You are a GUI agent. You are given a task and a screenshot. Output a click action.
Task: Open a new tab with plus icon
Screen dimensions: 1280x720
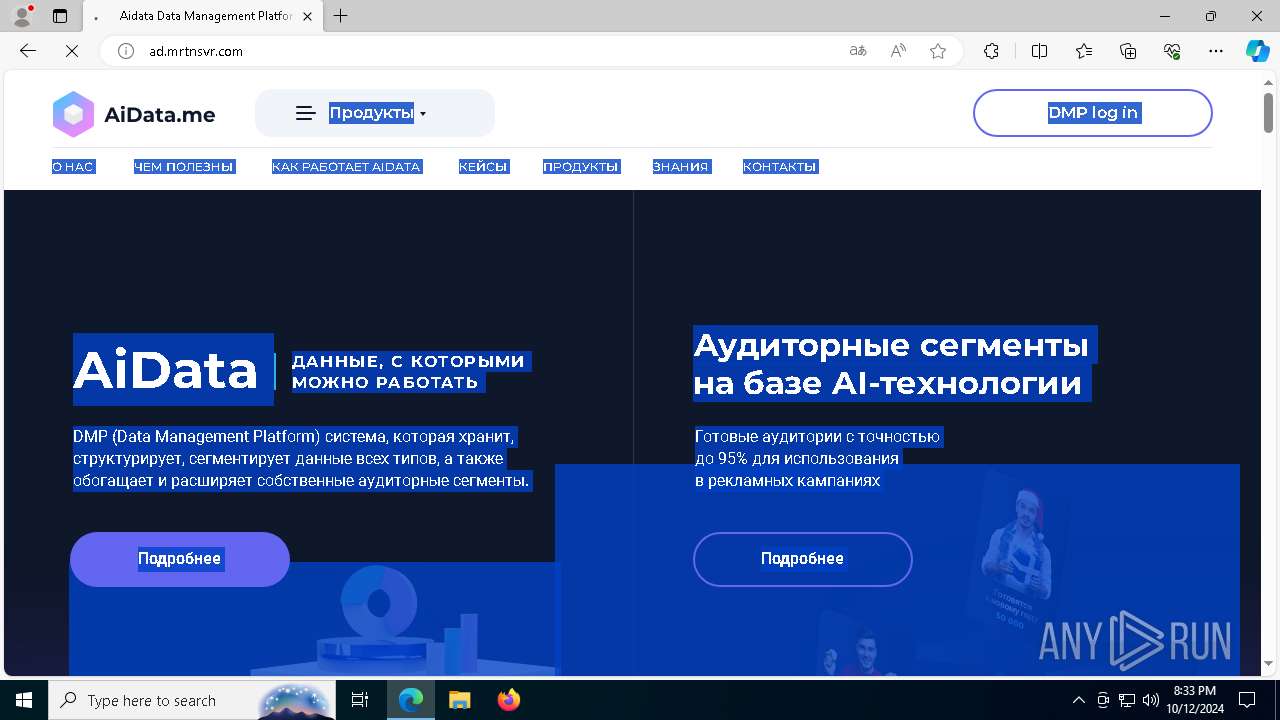click(340, 16)
